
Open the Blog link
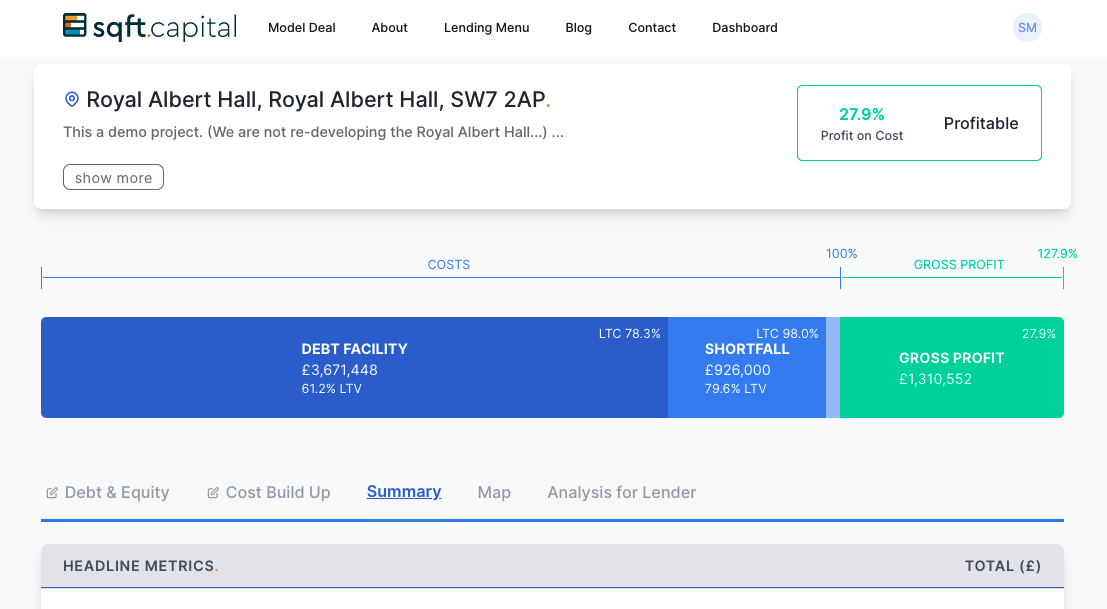pos(578,28)
